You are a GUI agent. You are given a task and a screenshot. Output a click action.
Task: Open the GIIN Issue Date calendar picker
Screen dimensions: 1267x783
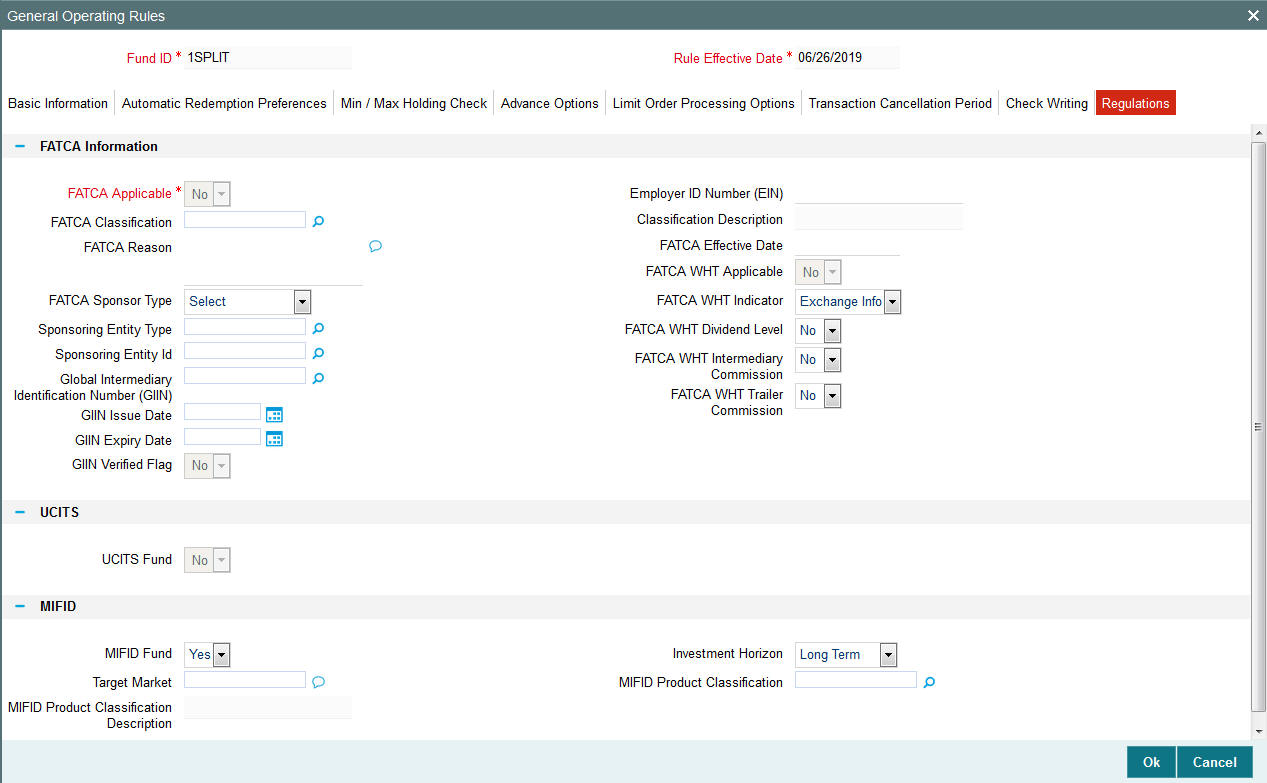click(274, 413)
